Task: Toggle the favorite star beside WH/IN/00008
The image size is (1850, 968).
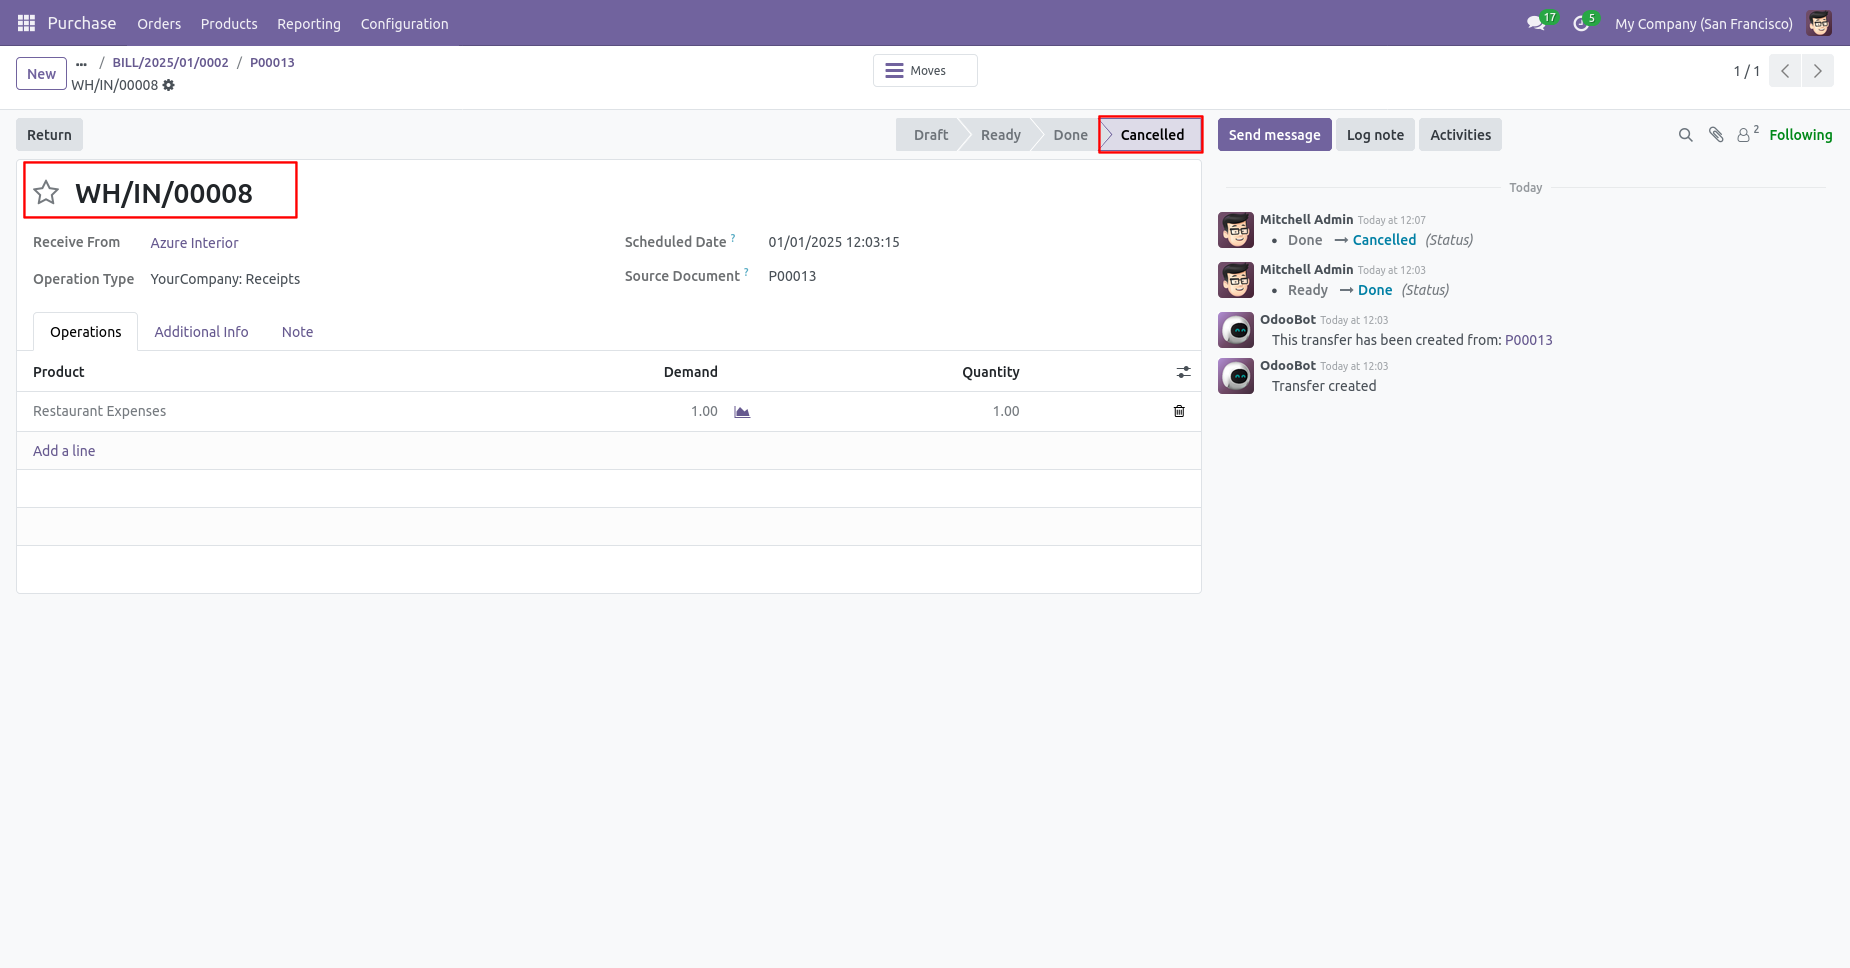Action: pyautogui.click(x=46, y=192)
